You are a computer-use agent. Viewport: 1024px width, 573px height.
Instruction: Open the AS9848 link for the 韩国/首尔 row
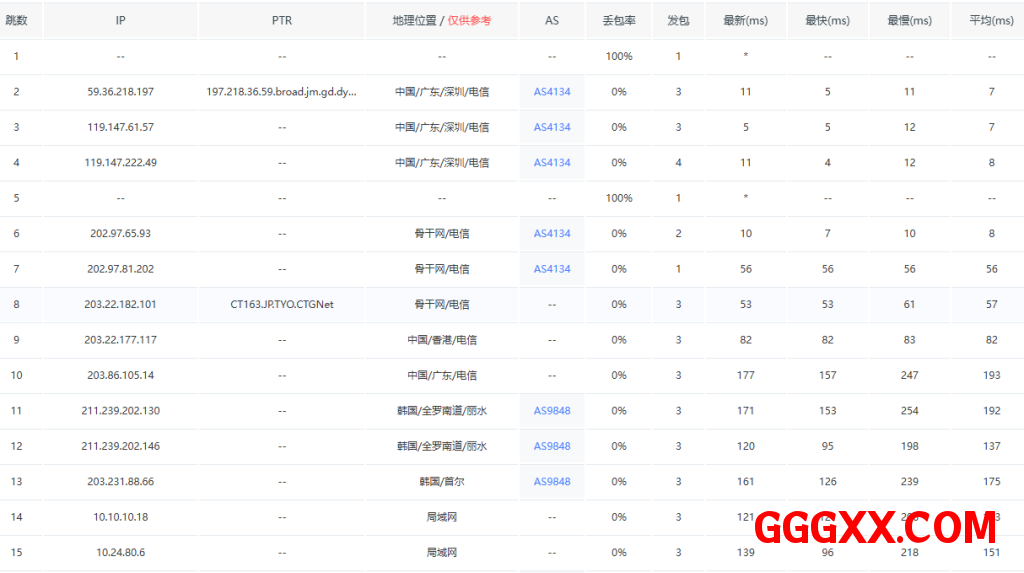point(551,482)
